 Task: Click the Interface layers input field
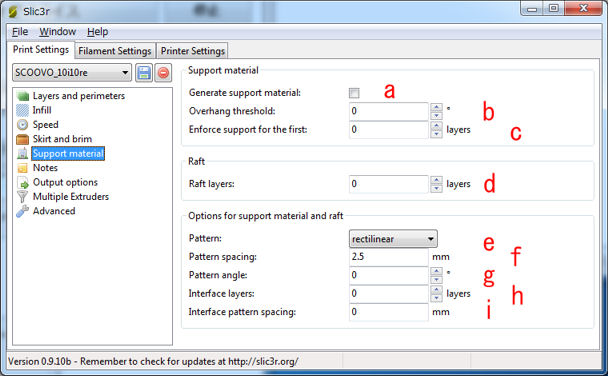click(x=389, y=294)
